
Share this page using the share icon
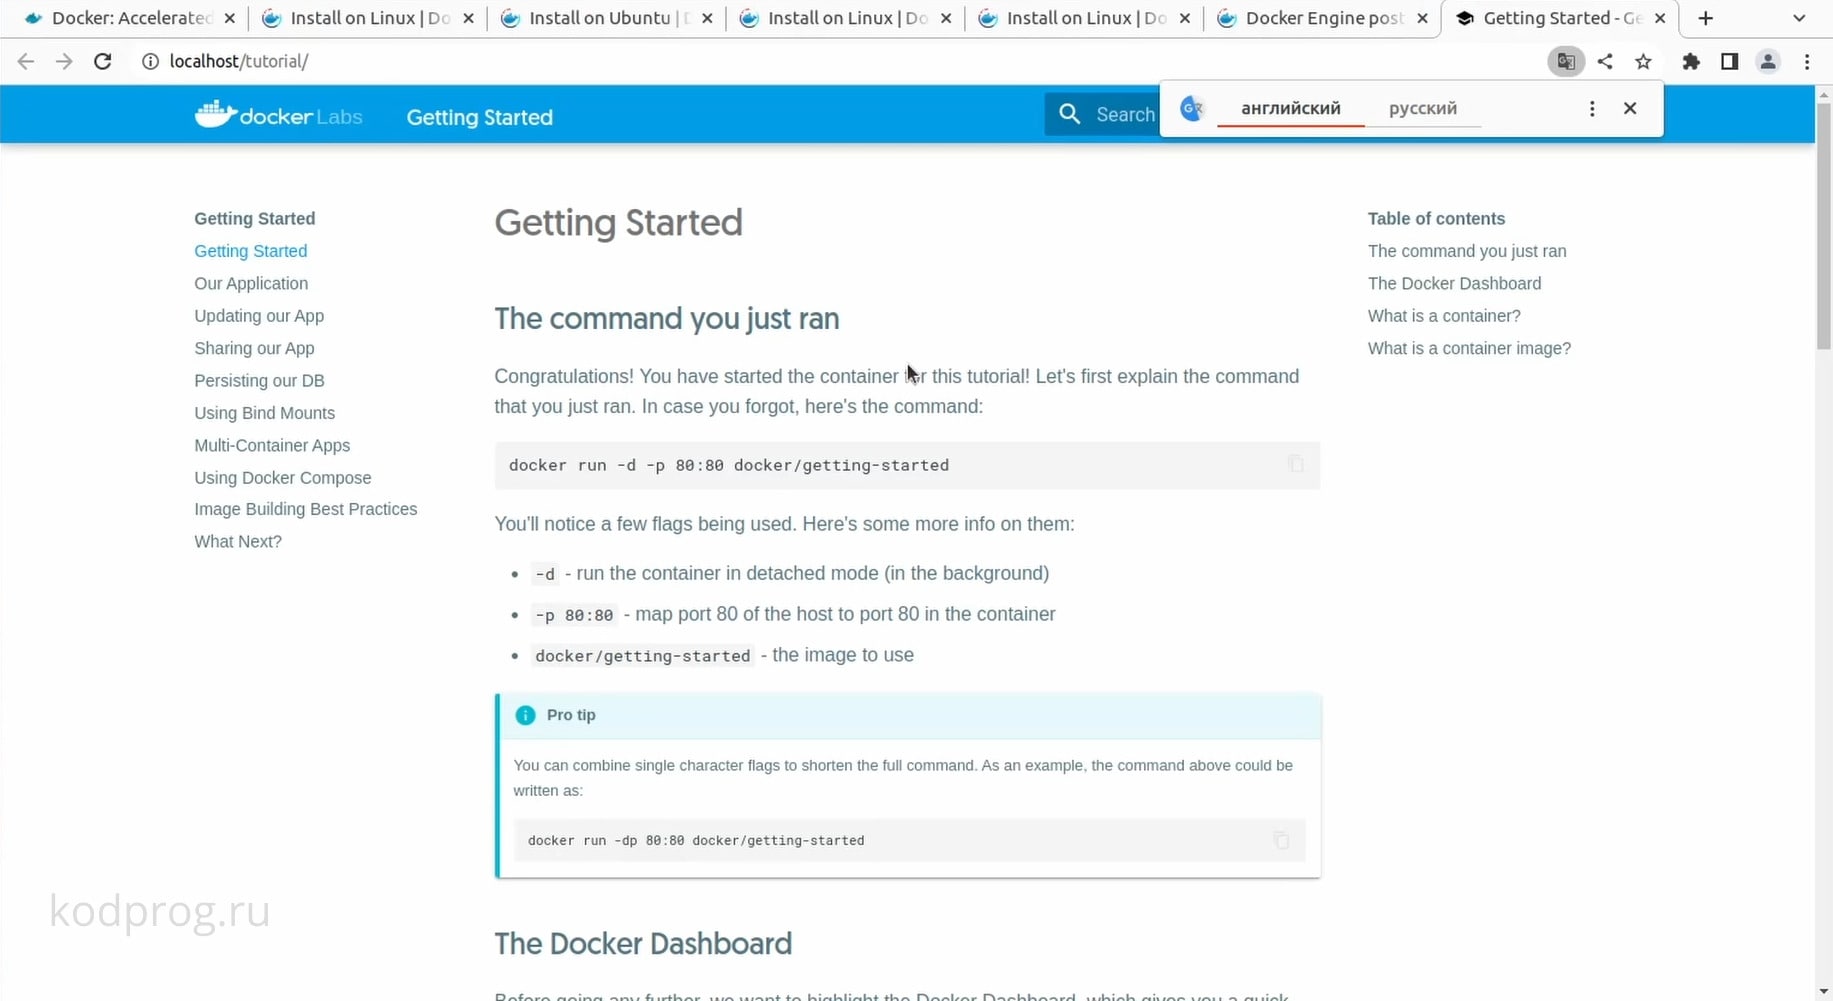click(1605, 61)
